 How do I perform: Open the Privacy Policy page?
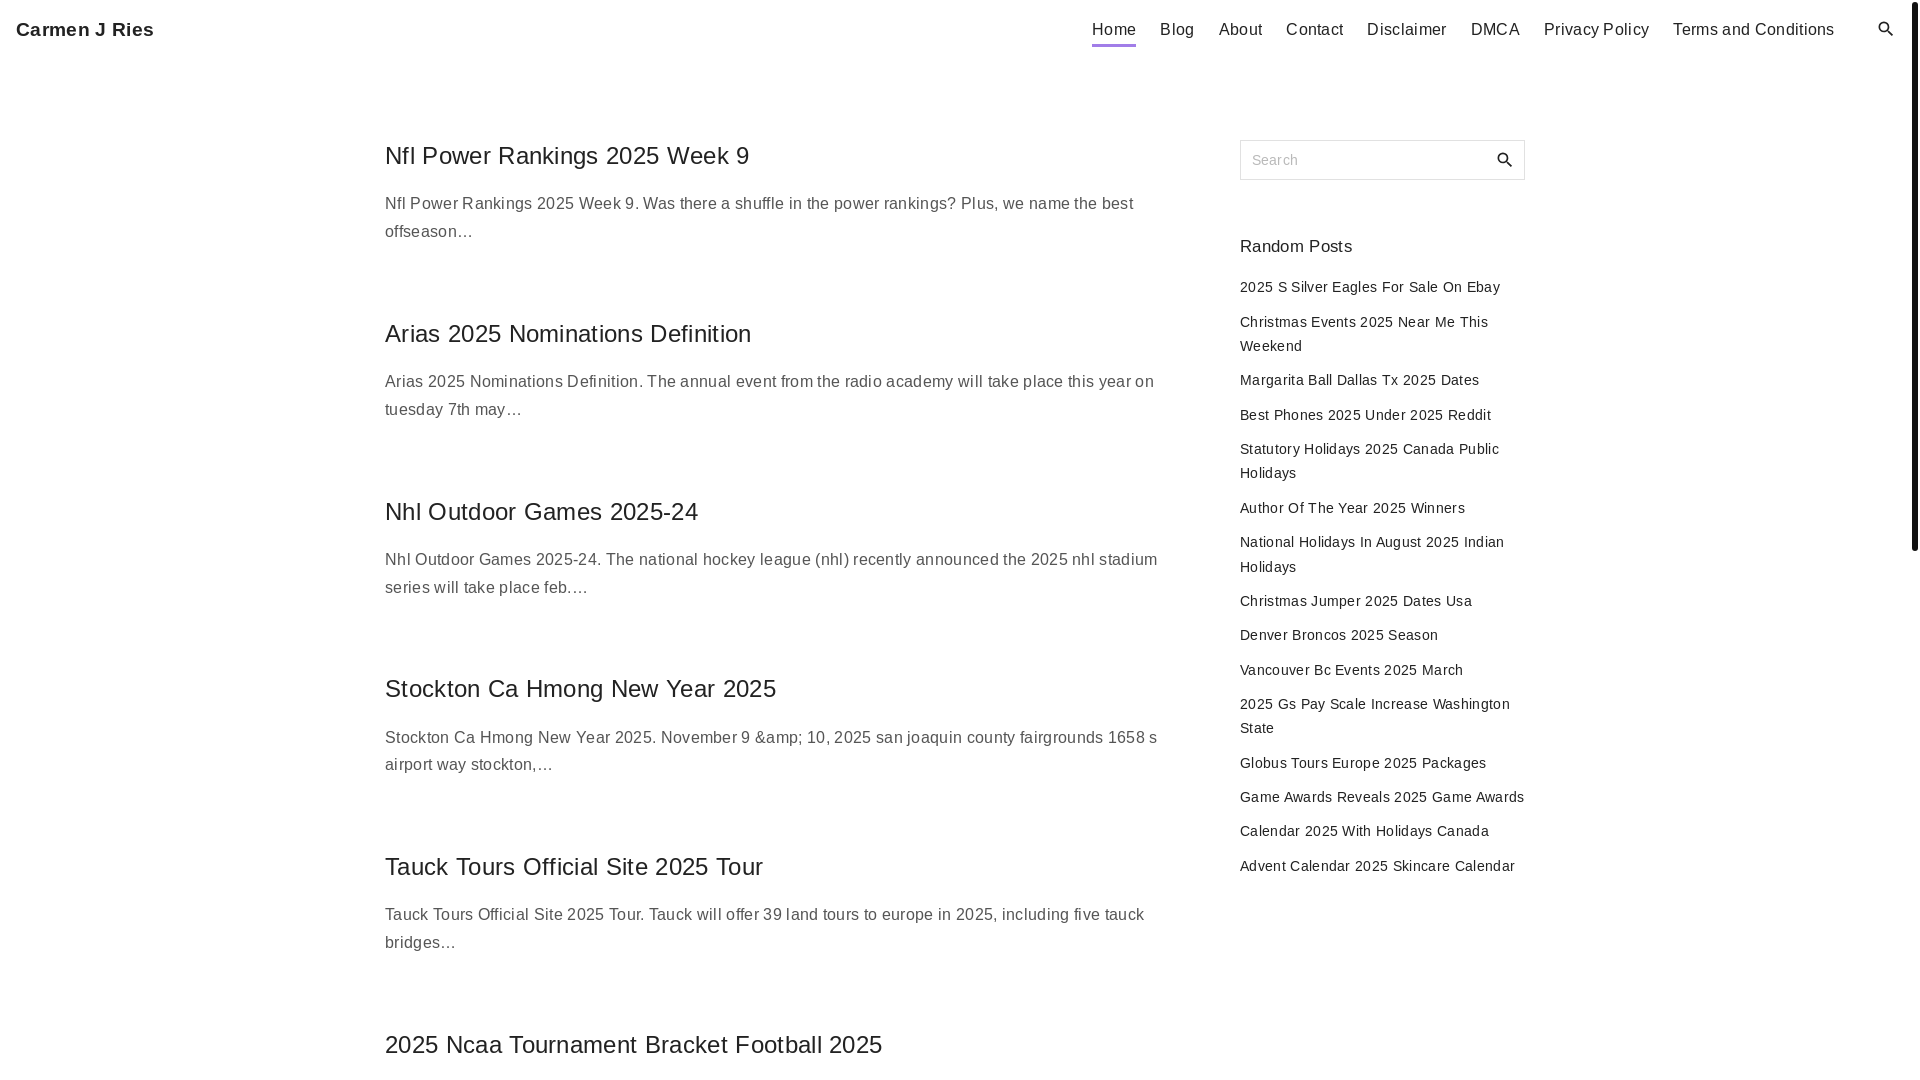click(x=1596, y=30)
